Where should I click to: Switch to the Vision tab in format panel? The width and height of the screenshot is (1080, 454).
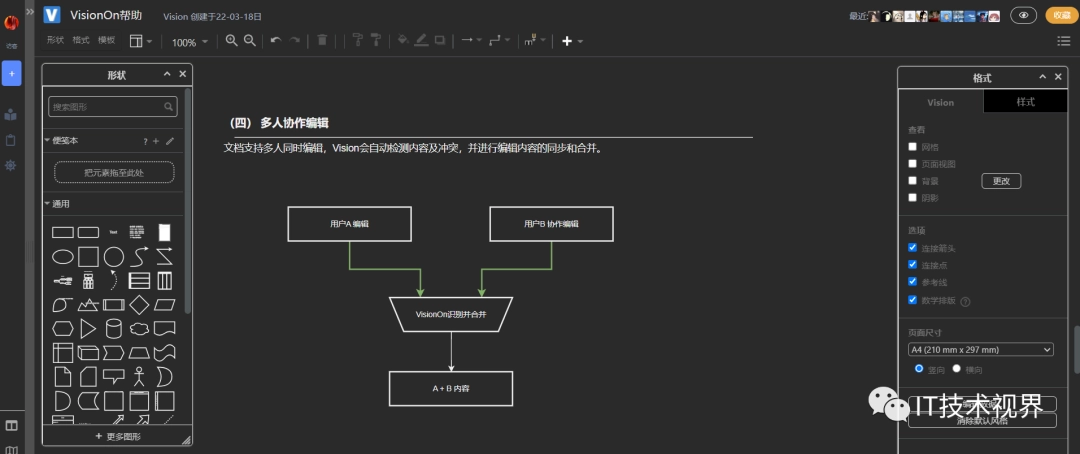click(941, 102)
